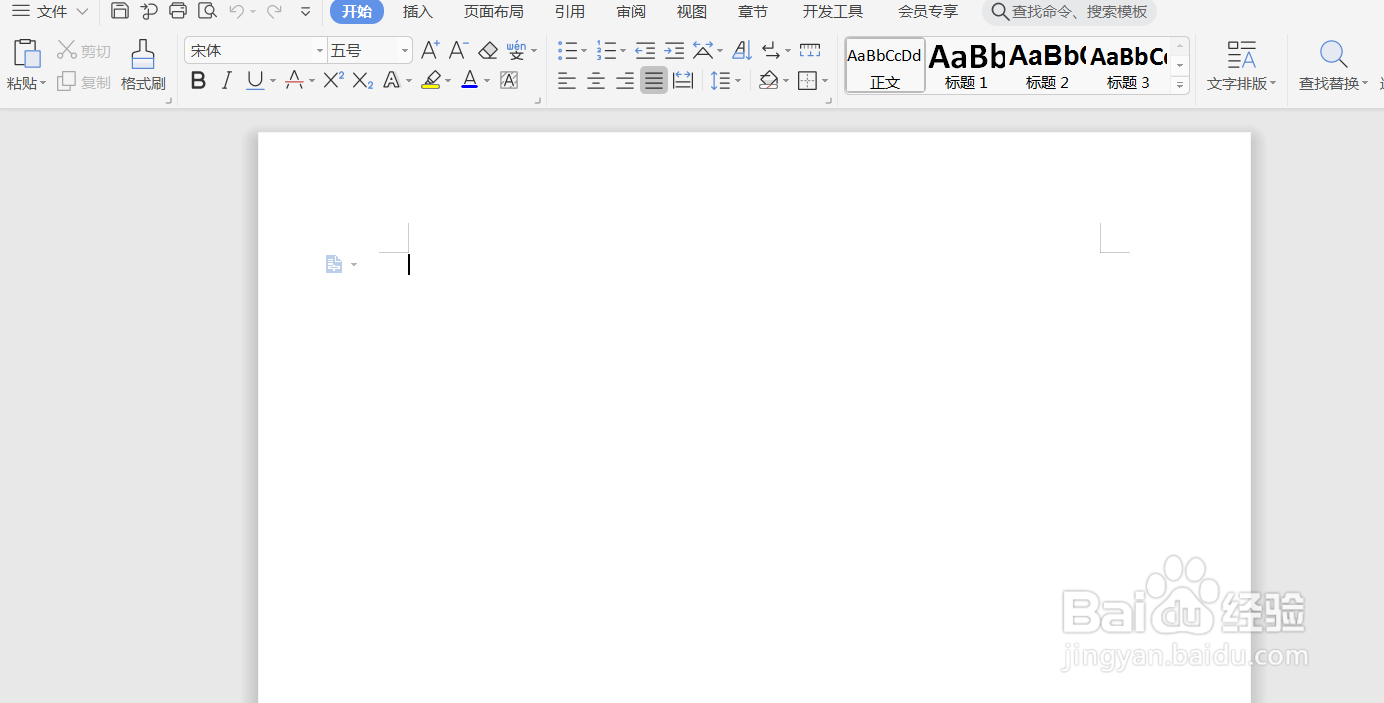Toggle Italic formatting
Viewport: 1384px width, 703px height.
coord(226,81)
